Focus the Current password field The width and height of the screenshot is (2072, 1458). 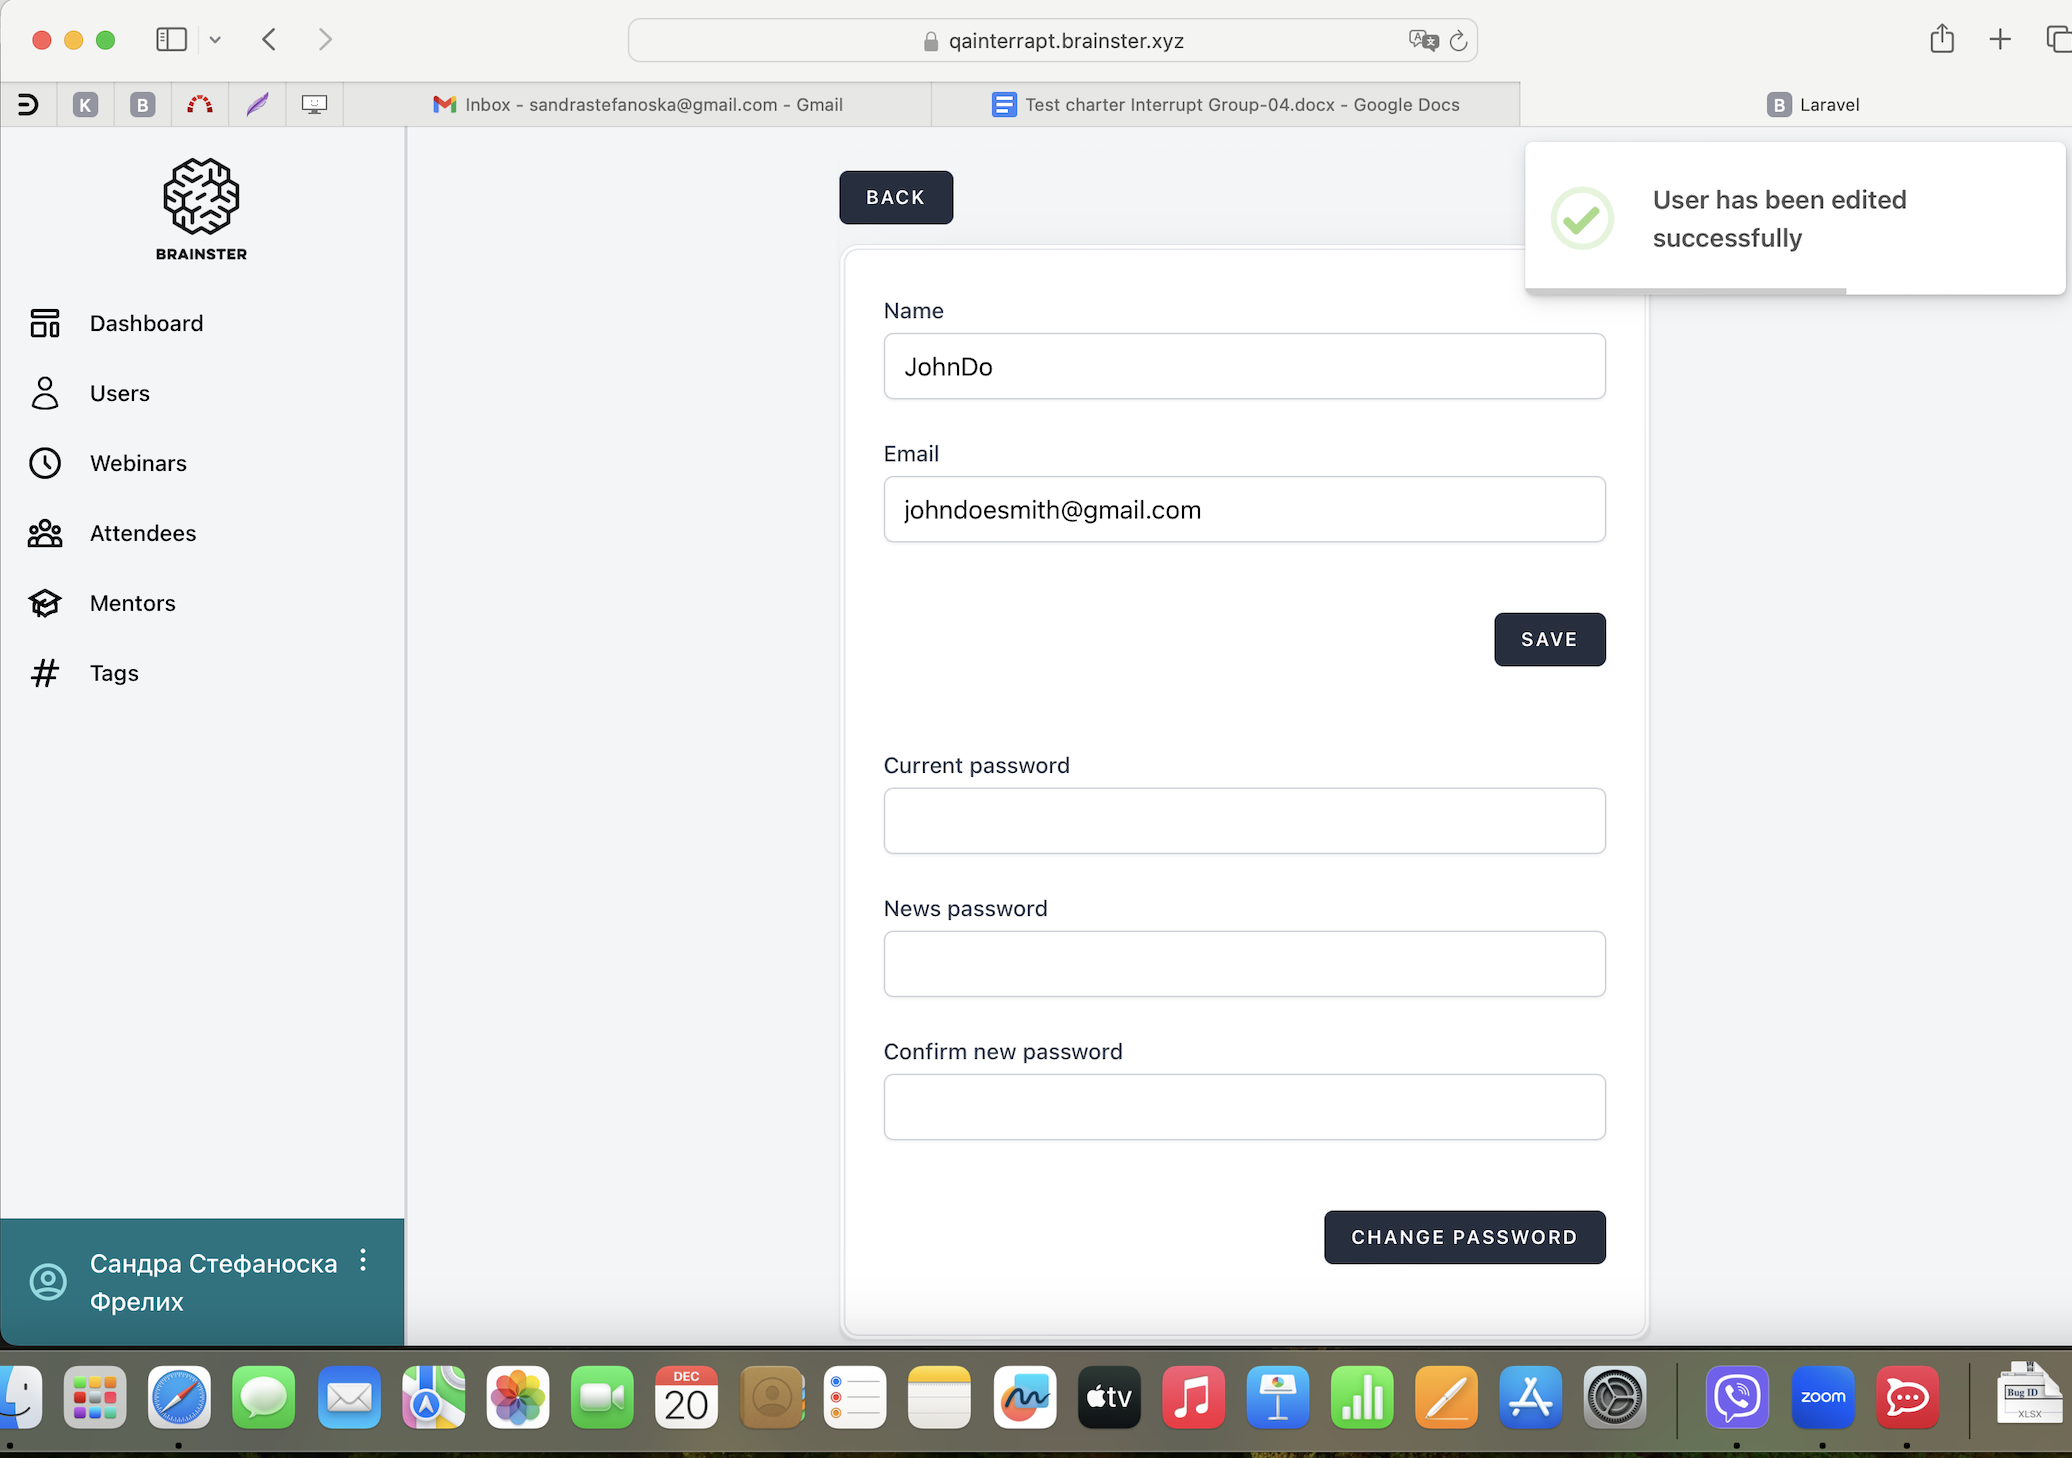(x=1244, y=820)
